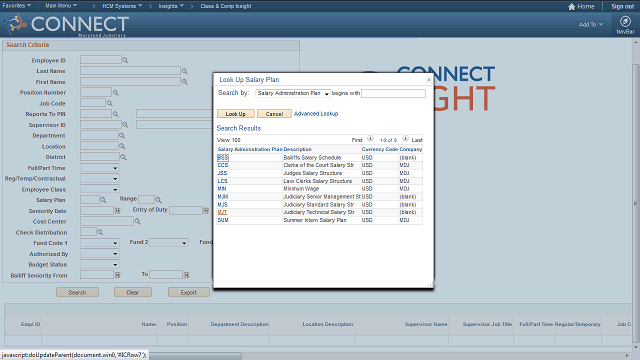Open Reg/Temp/Contractual dropdown
The width and height of the screenshot is (640, 360).
(100, 178)
